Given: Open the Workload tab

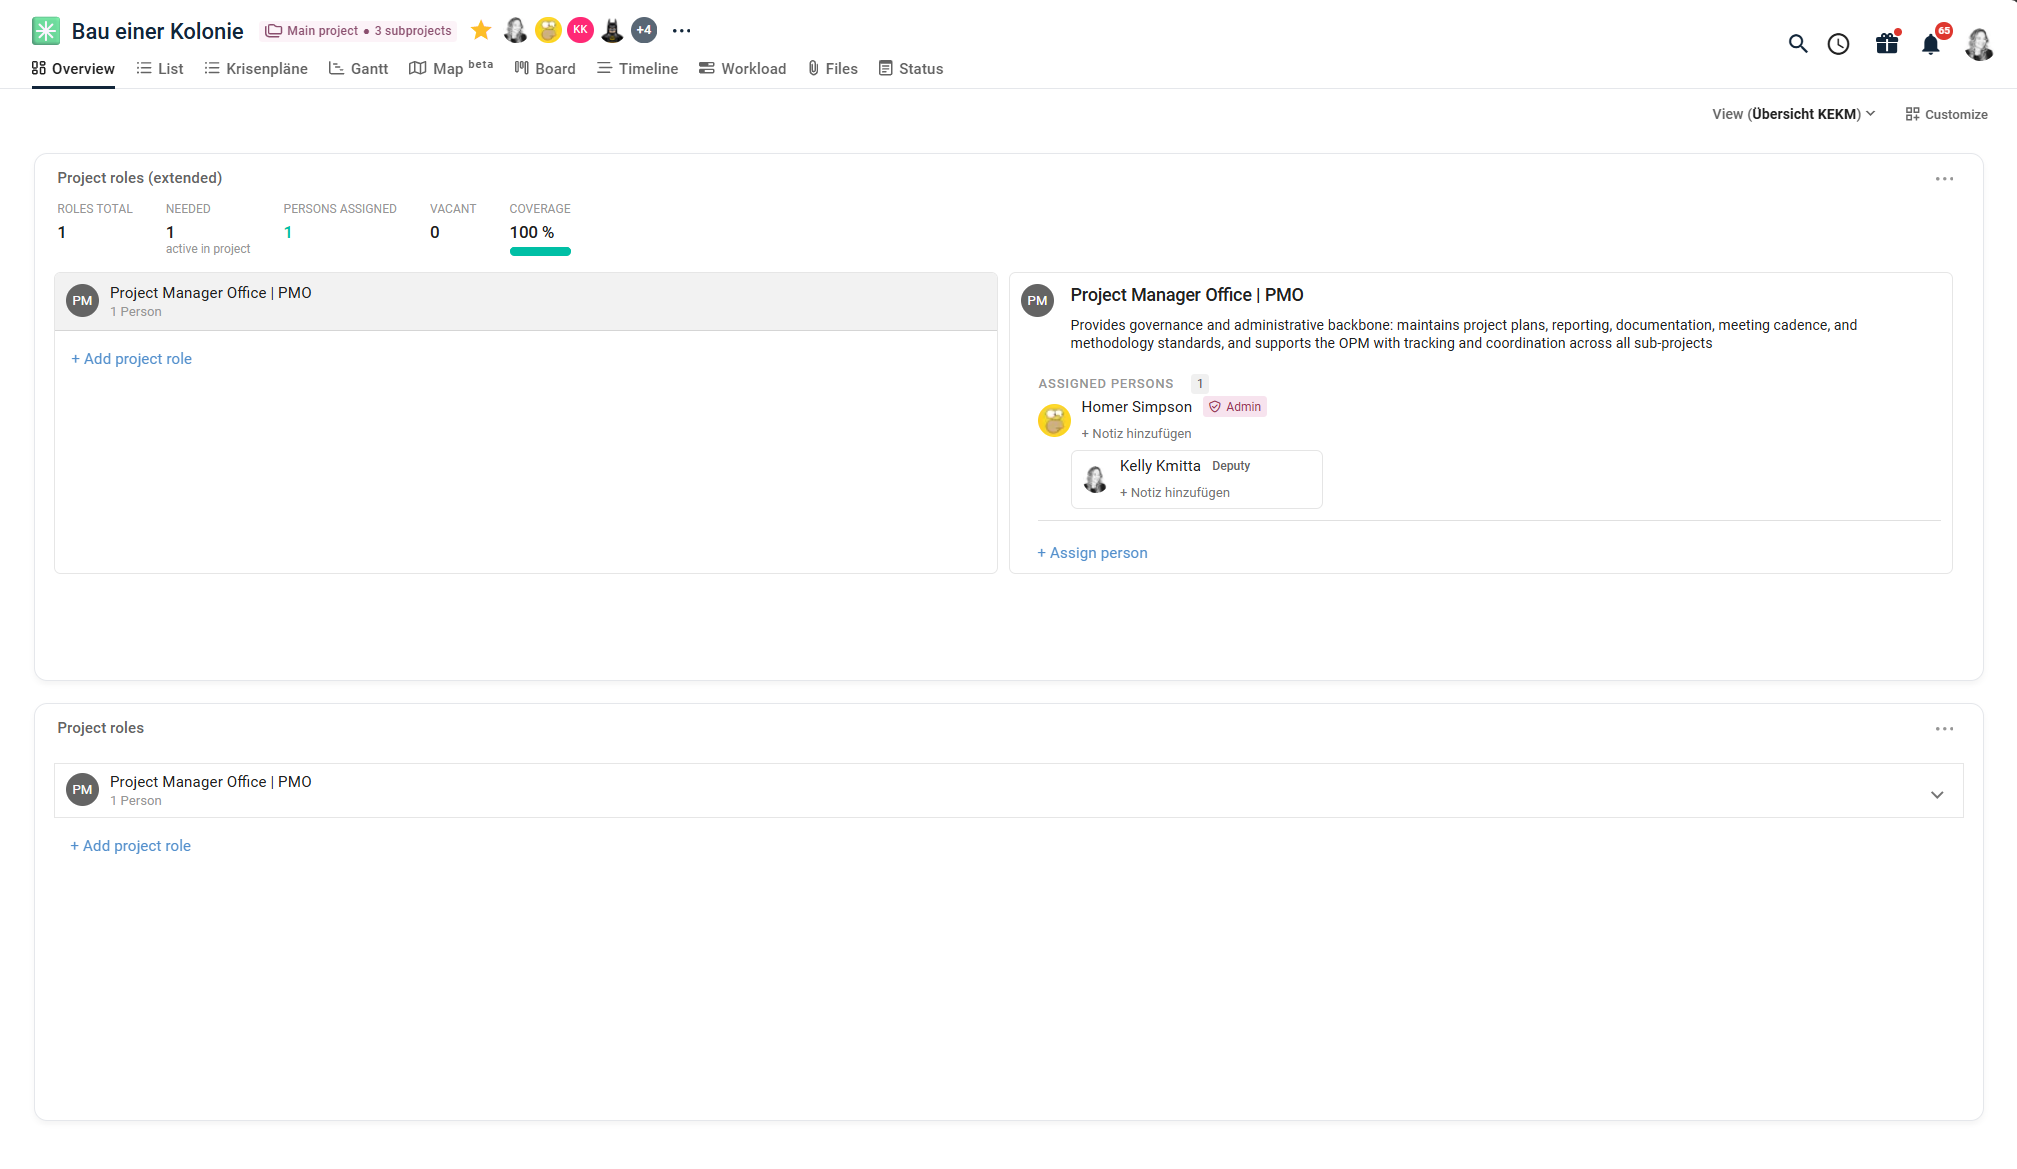Looking at the screenshot, I should click(742, 69).
